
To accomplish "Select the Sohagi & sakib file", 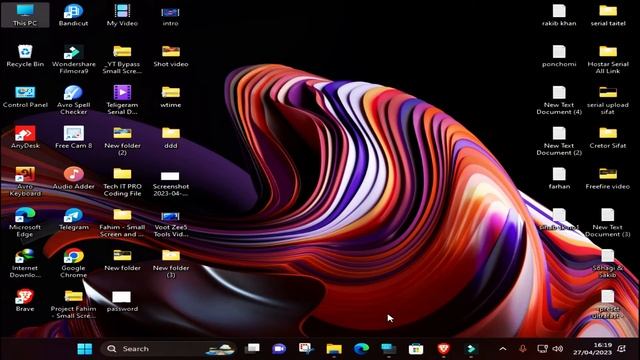I will coord(608,263).
